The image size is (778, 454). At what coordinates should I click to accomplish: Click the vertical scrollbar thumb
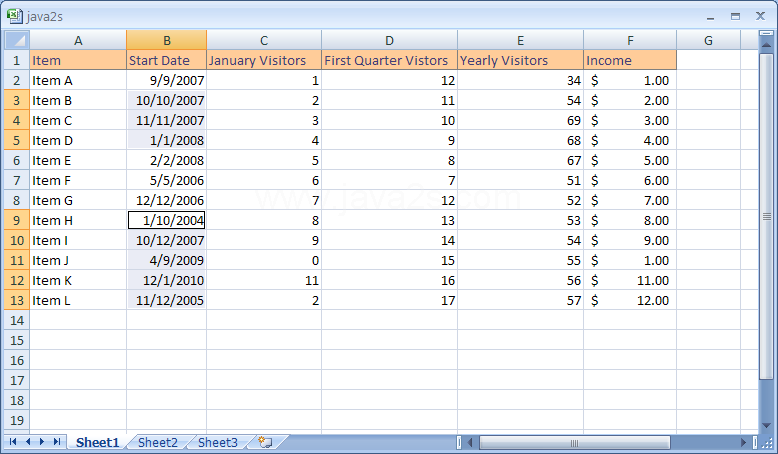[767, 216]
